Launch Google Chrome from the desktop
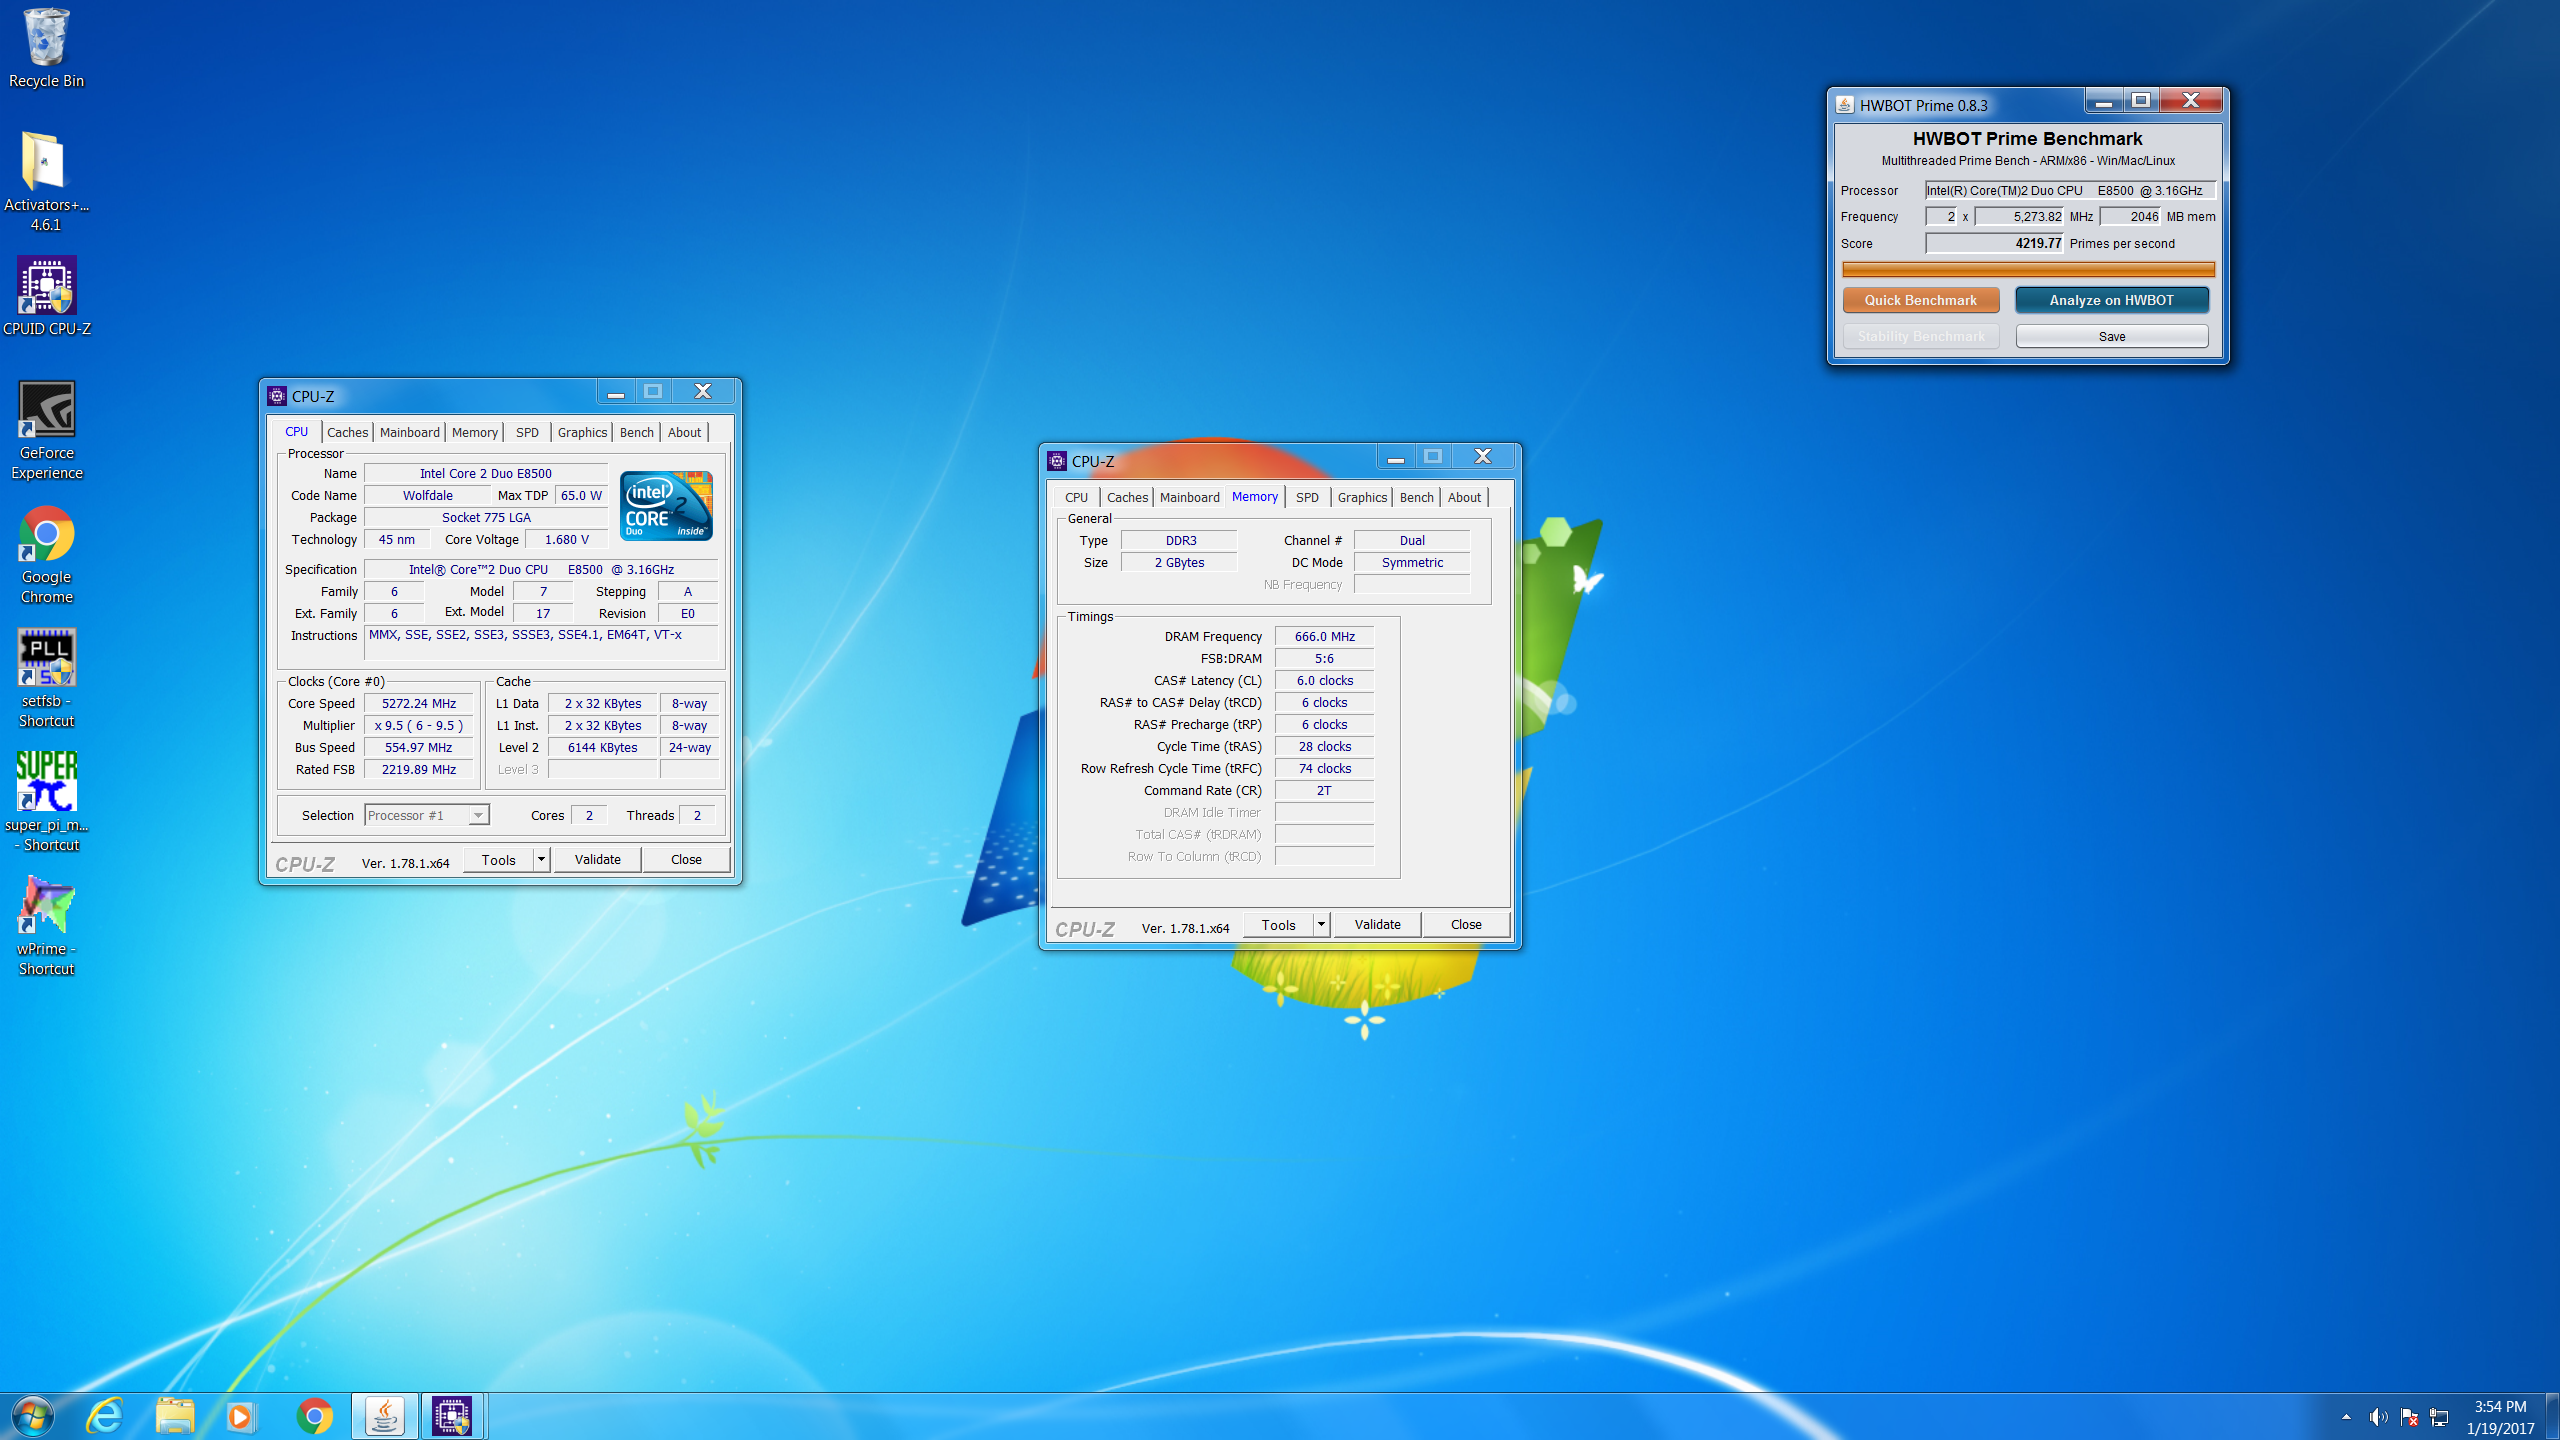 (x=46, y=555)
